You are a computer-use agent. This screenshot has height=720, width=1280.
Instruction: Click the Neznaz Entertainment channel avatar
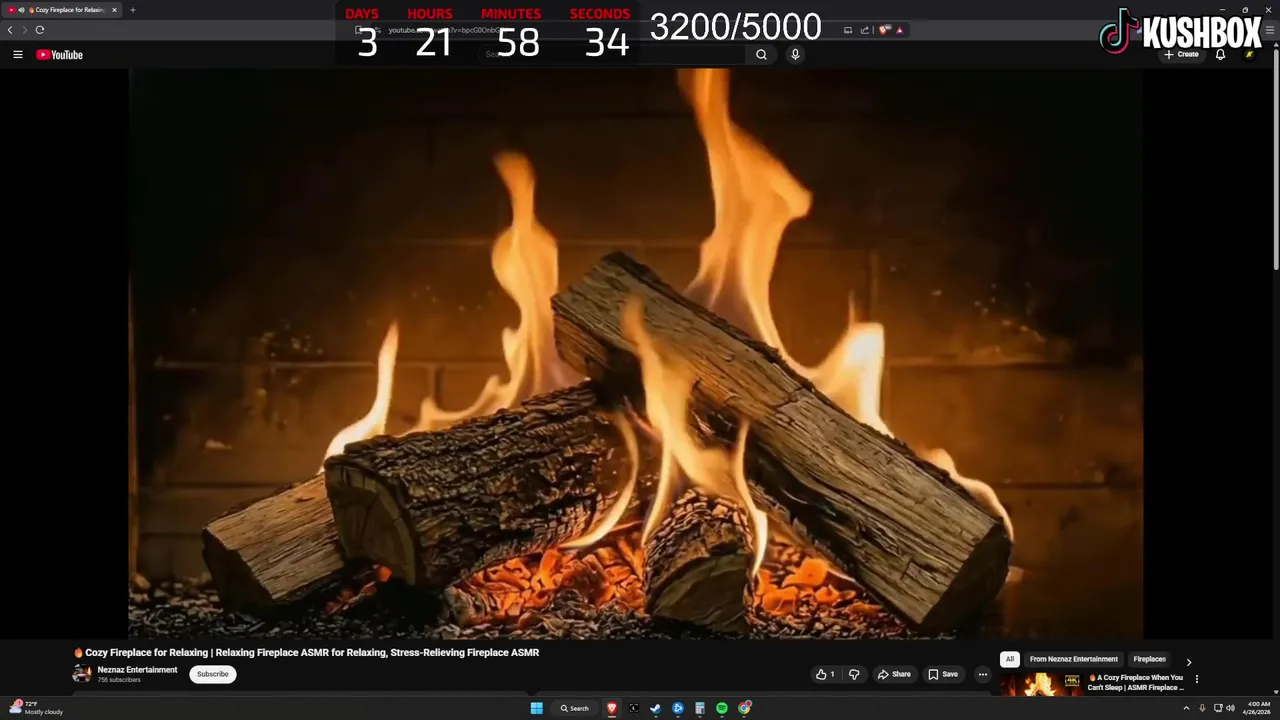(82, 674)
